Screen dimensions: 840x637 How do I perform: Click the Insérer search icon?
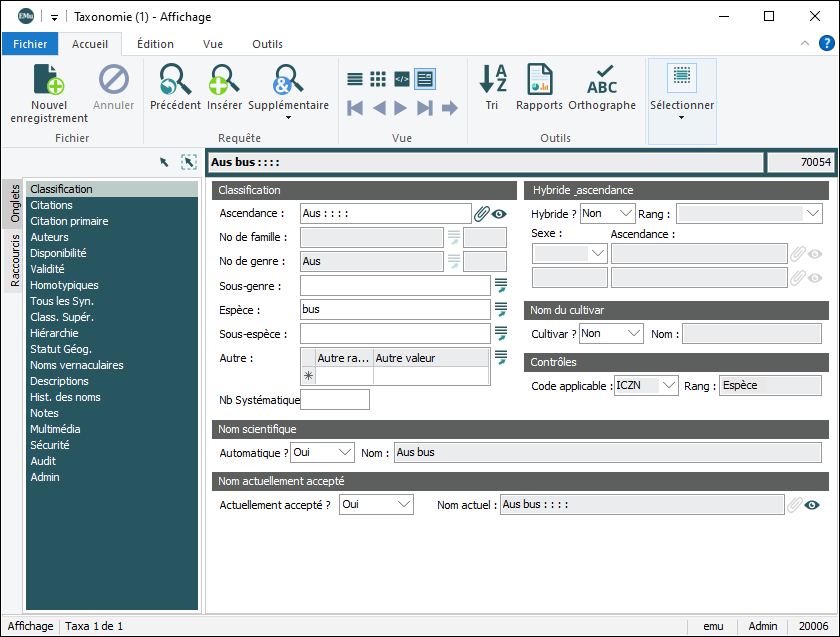pos(224,80)
